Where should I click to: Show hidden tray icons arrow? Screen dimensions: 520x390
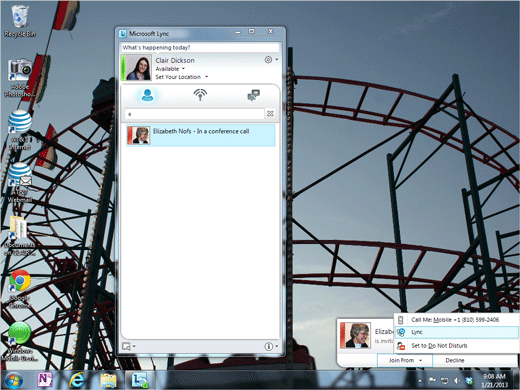420,381
